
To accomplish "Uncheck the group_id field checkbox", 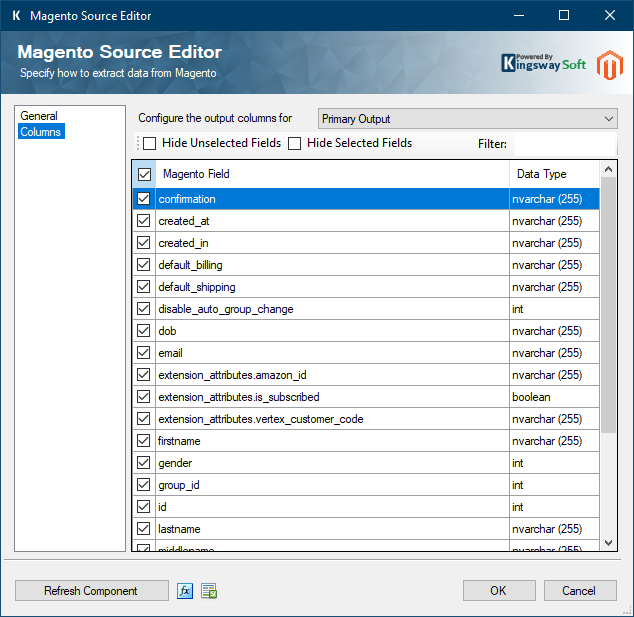I will pos(144,485).
